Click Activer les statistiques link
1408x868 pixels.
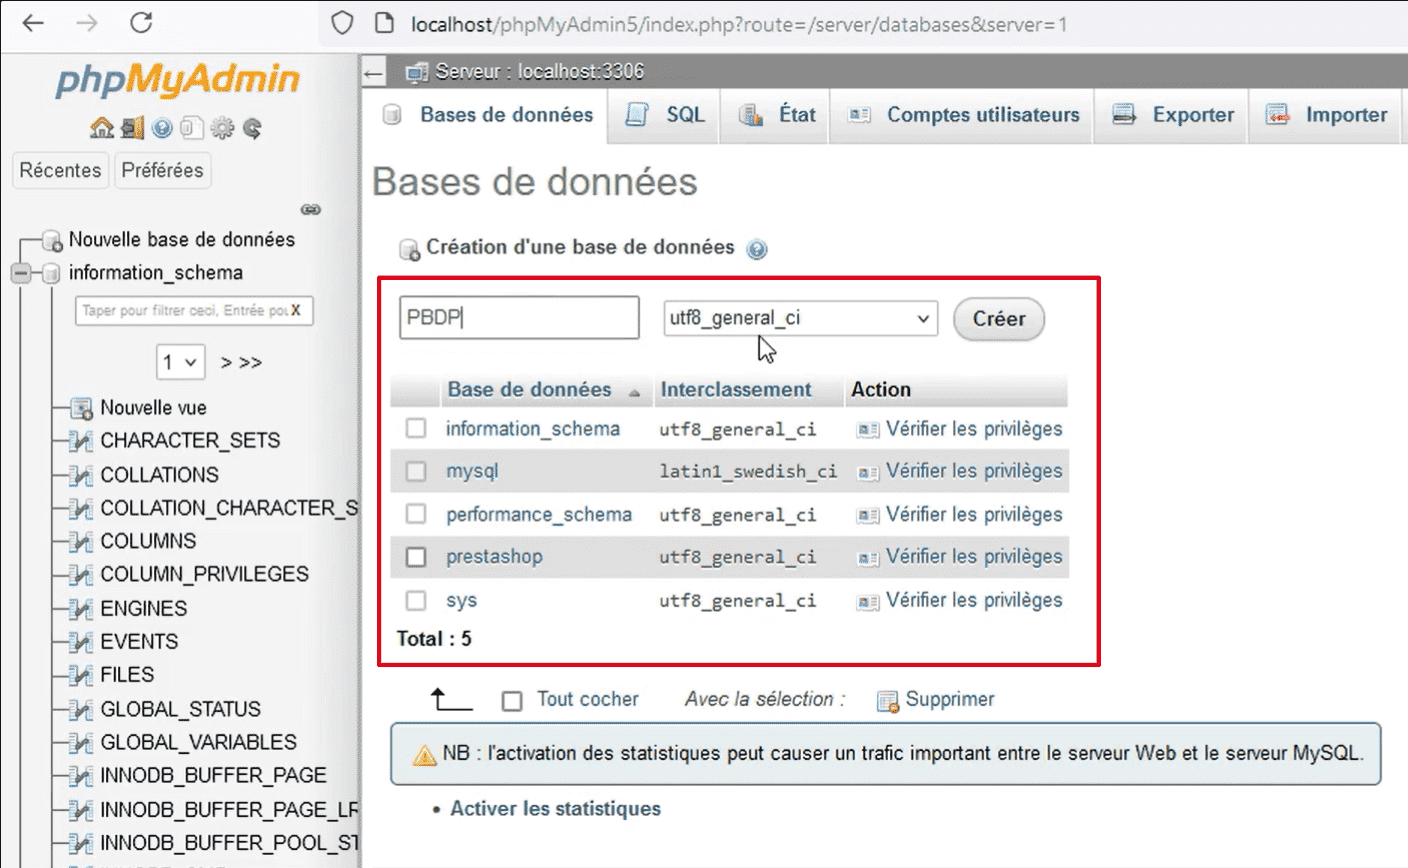tap(555, 809)
